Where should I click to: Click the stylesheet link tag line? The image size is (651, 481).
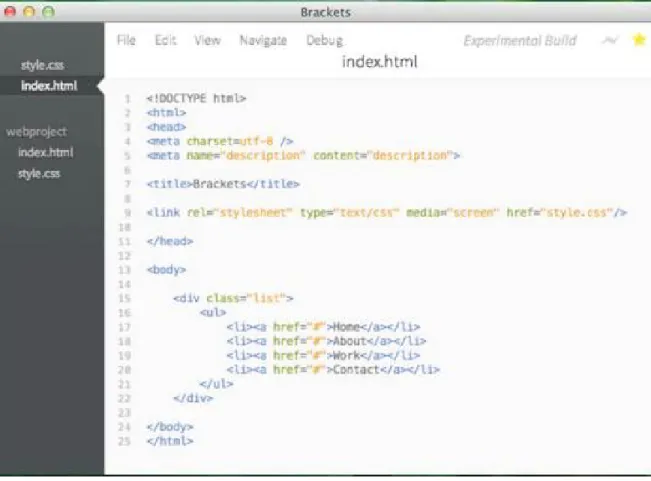click(x=387, y=212)
